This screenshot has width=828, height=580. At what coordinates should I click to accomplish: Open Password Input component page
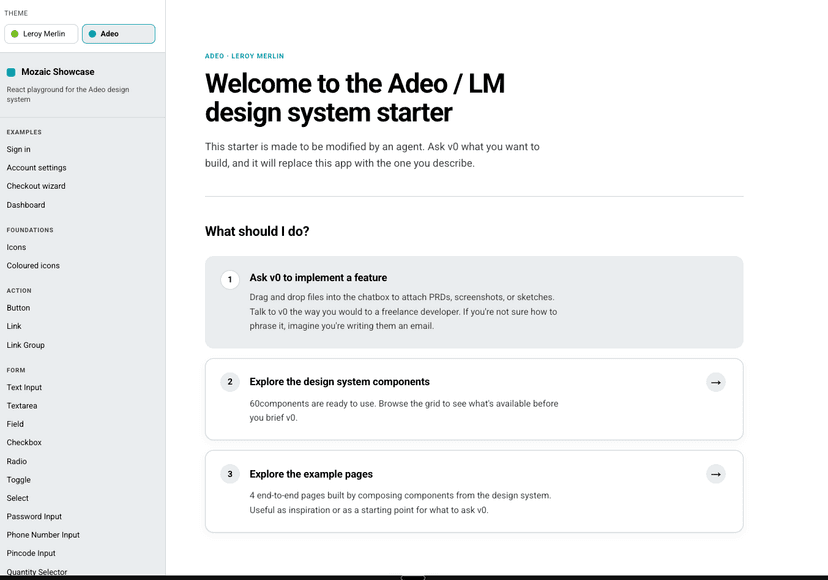tap(34, 517)
